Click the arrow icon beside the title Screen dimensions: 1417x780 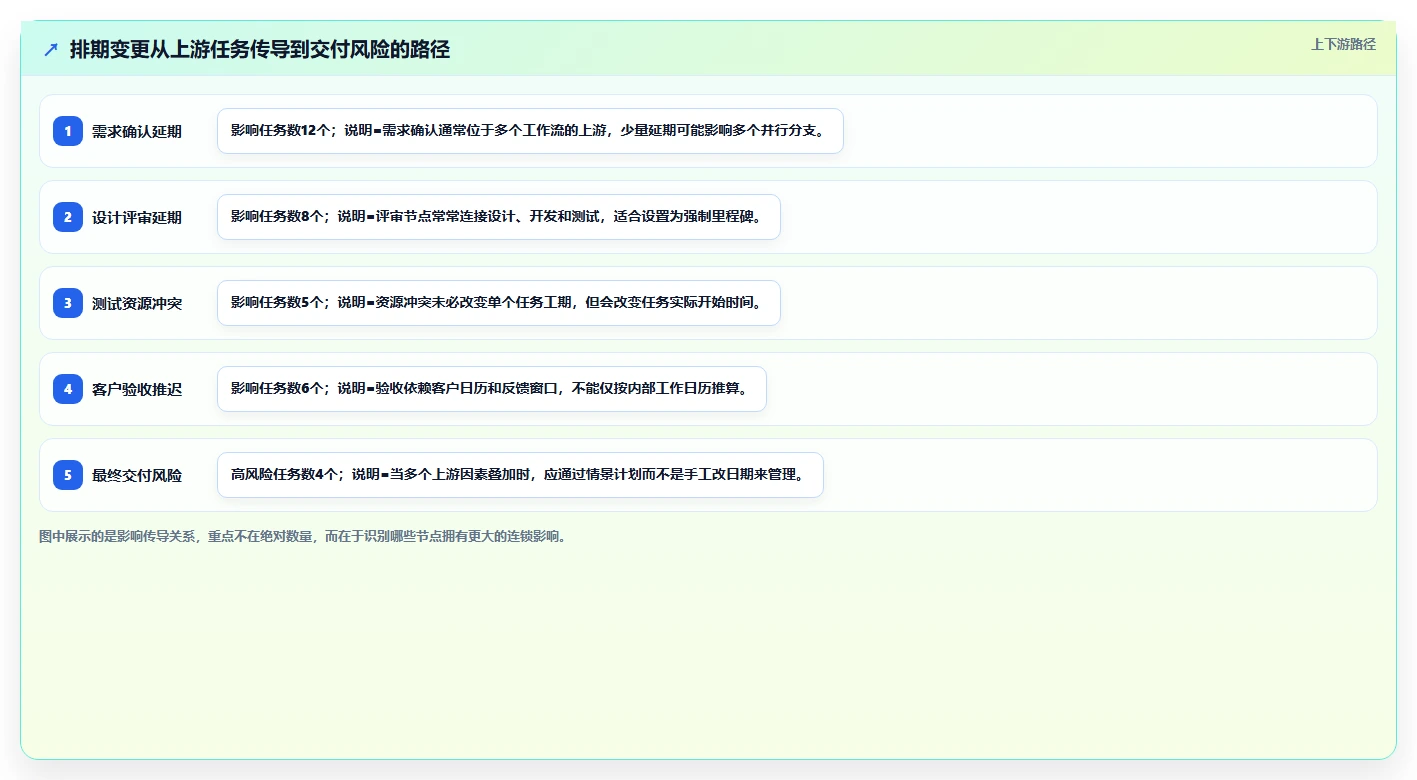coord(50,49)
